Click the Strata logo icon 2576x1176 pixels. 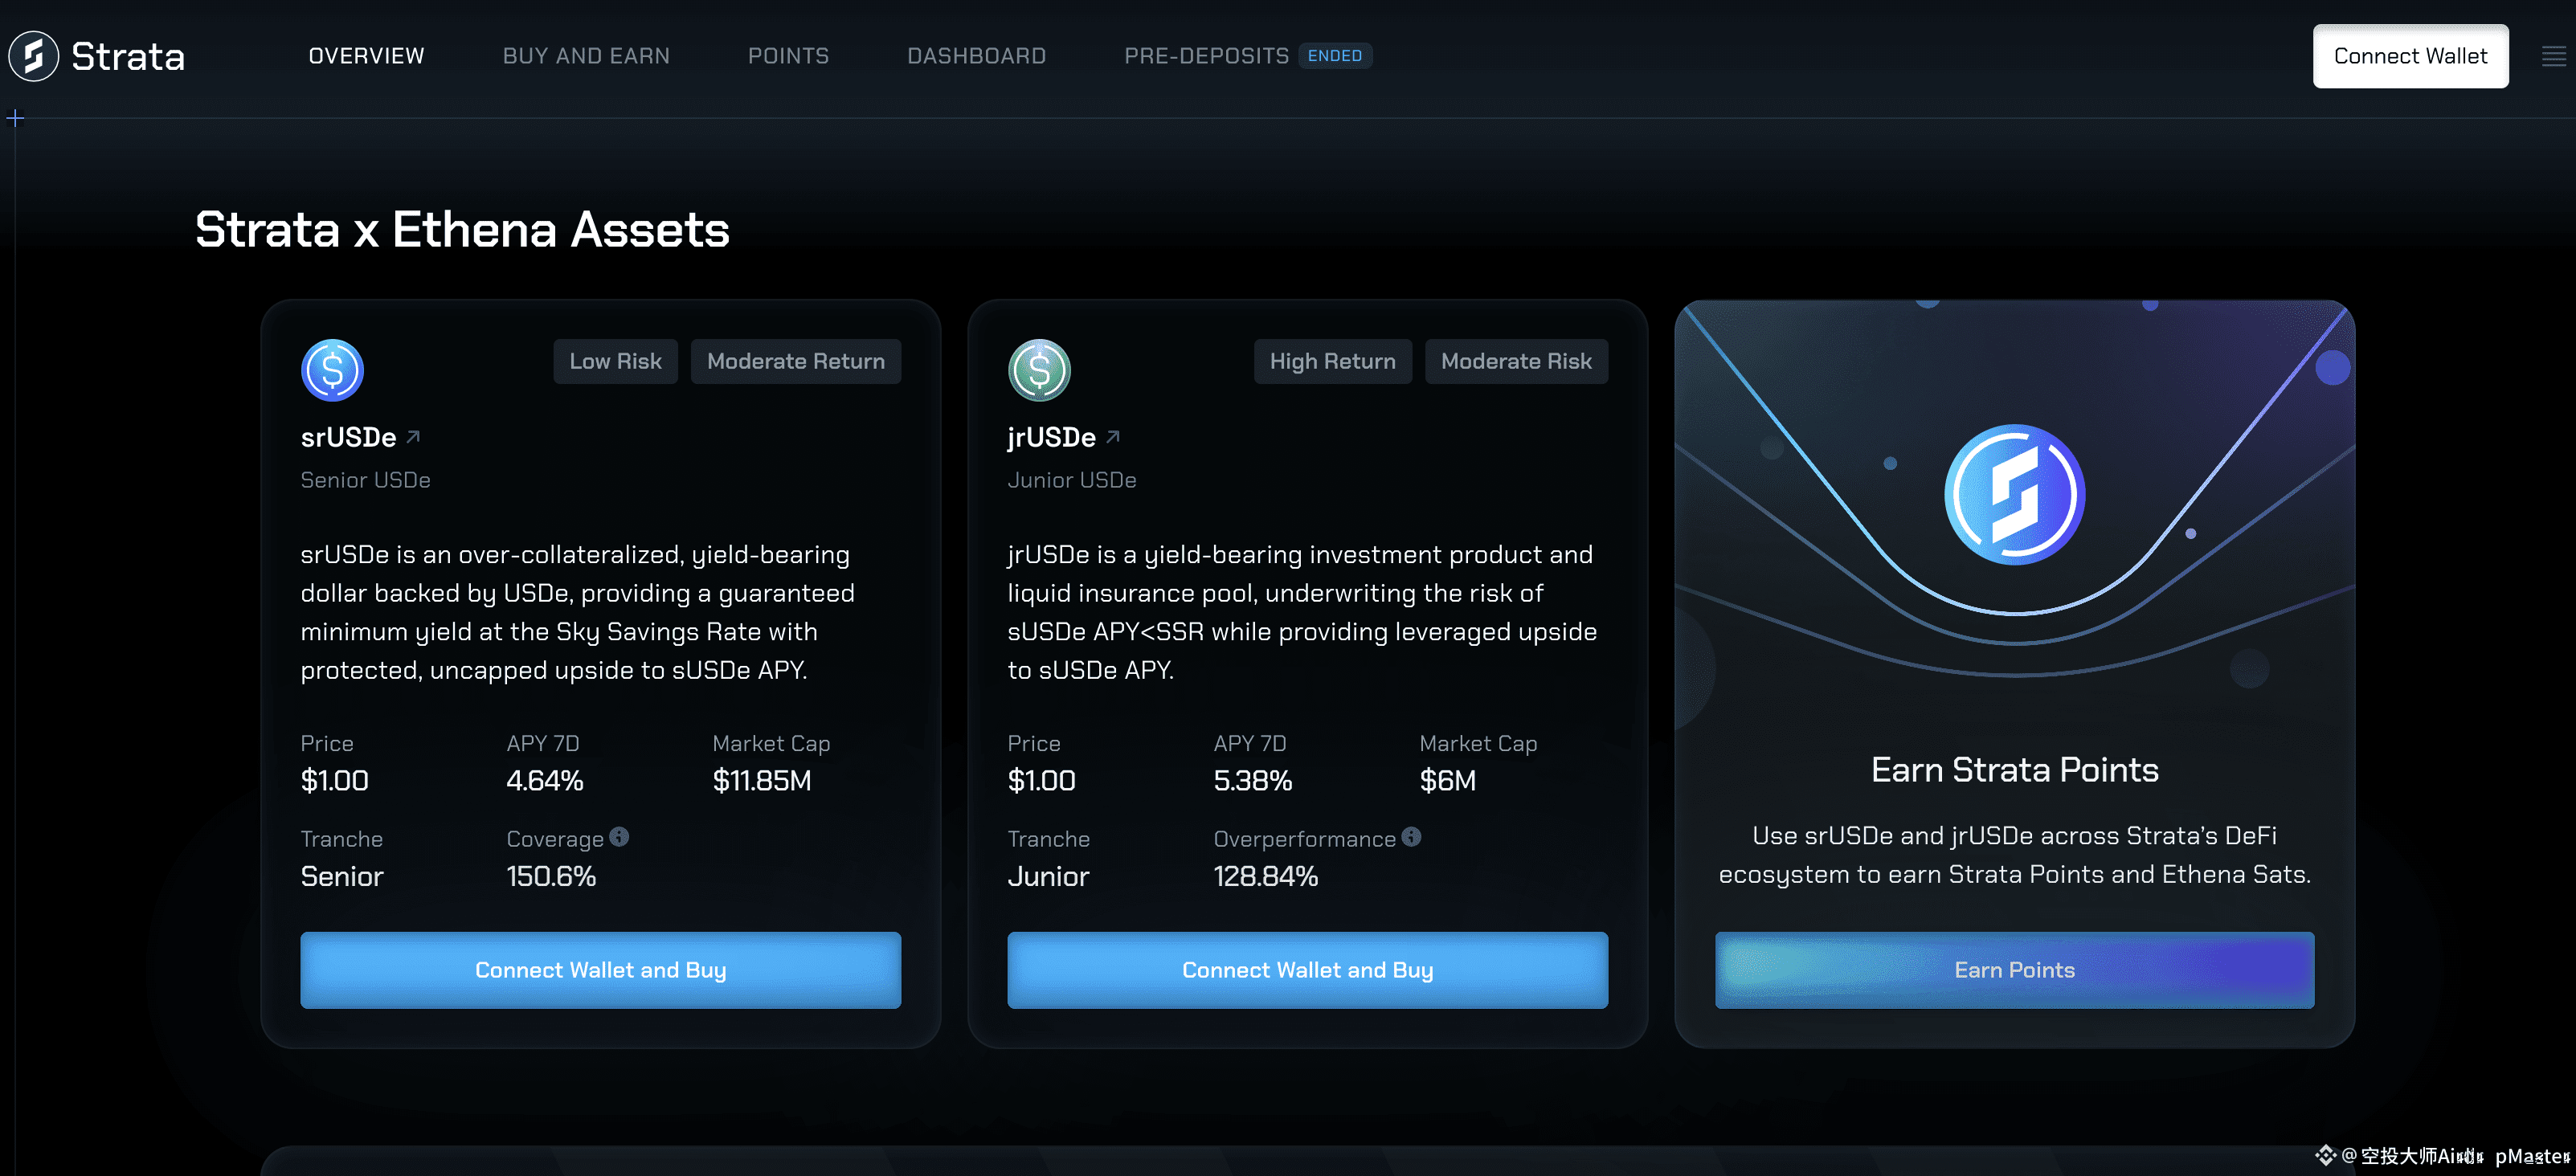[34, 56]
